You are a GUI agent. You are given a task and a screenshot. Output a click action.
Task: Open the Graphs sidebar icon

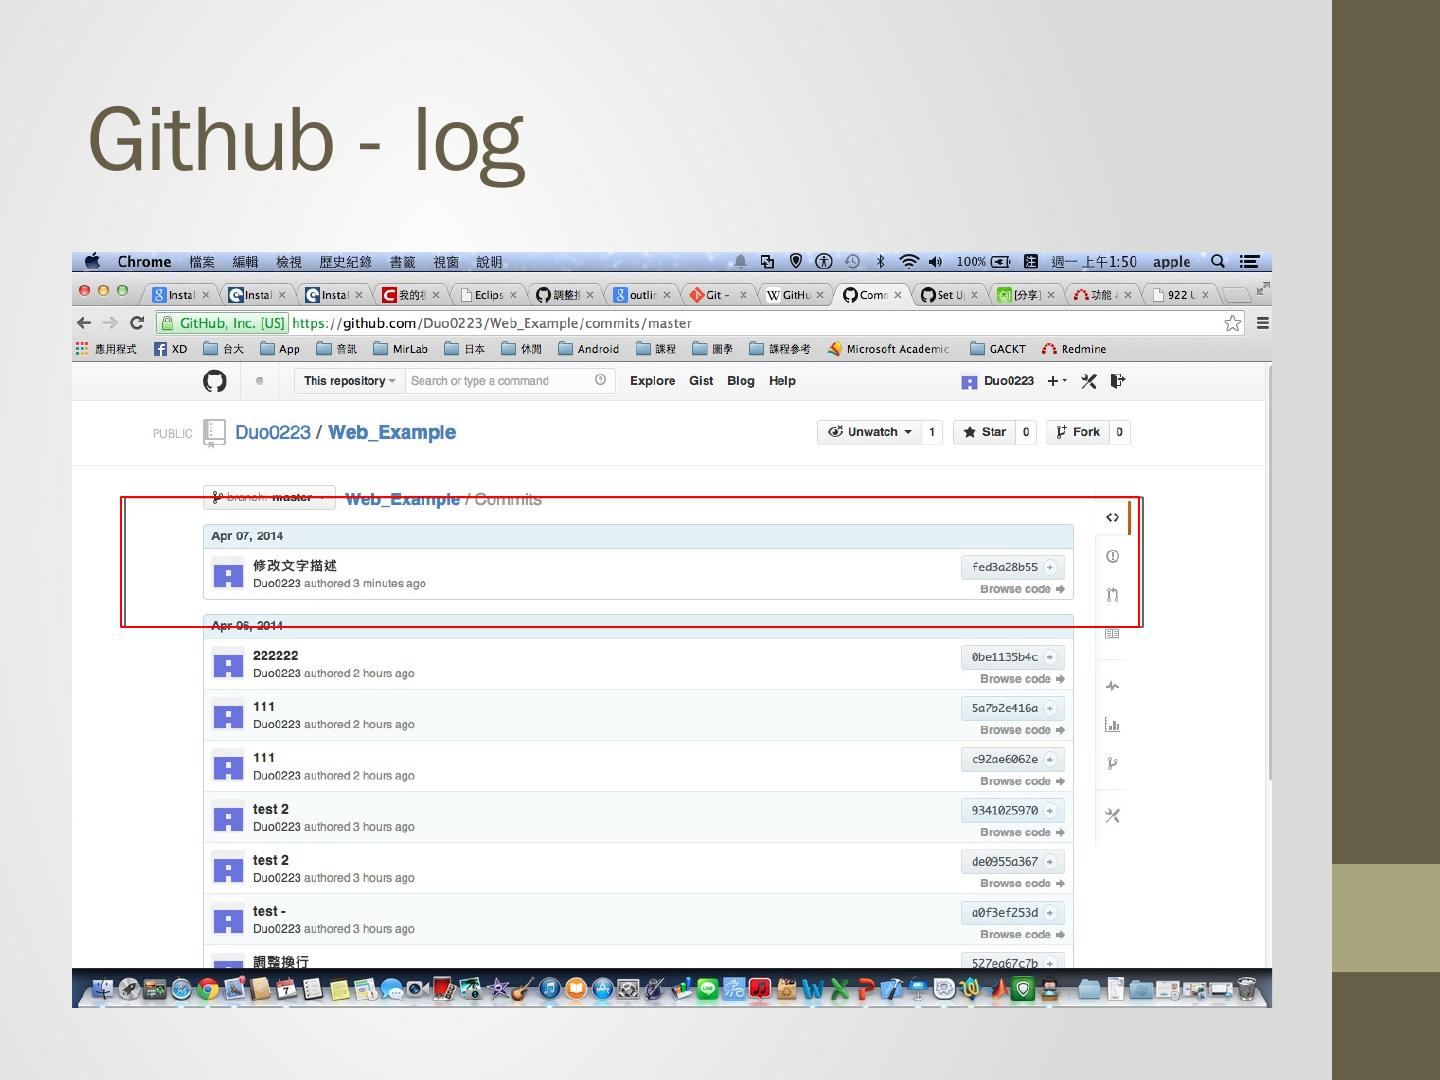point(1112,725)
